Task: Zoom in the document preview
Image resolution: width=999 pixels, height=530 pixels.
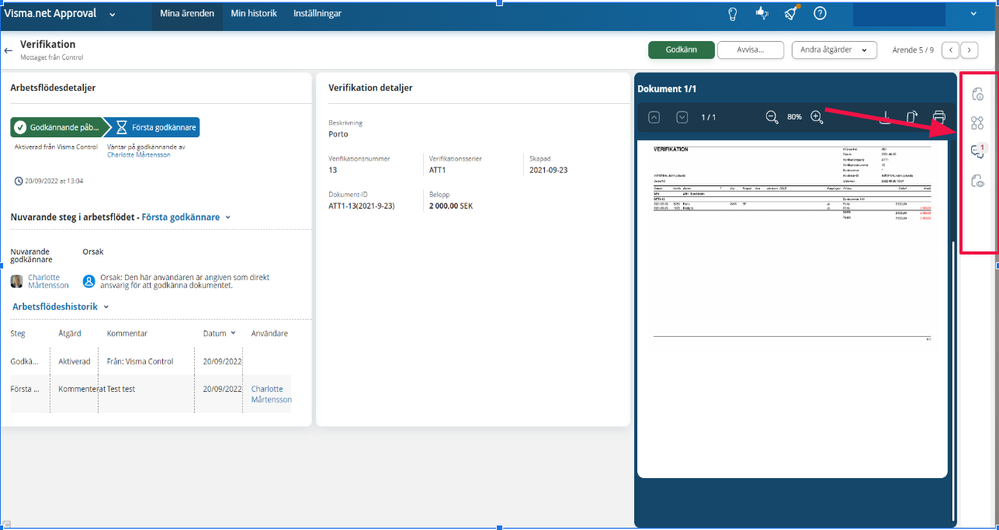Action: [x=817, y=117]
